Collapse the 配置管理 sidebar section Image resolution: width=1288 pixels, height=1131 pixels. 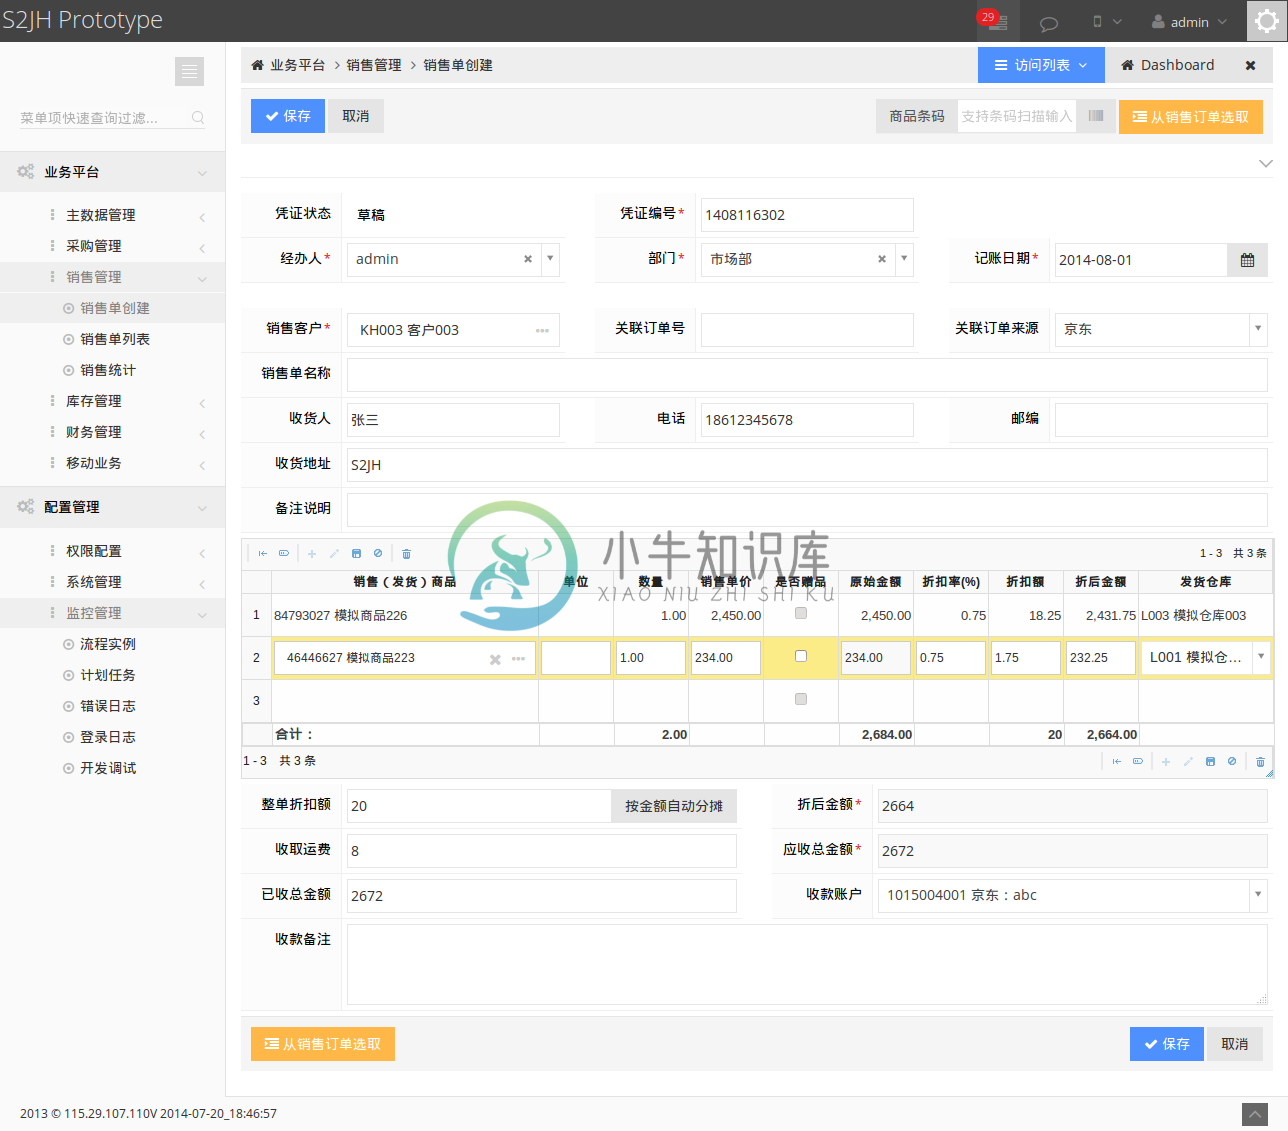pos(112,507)
